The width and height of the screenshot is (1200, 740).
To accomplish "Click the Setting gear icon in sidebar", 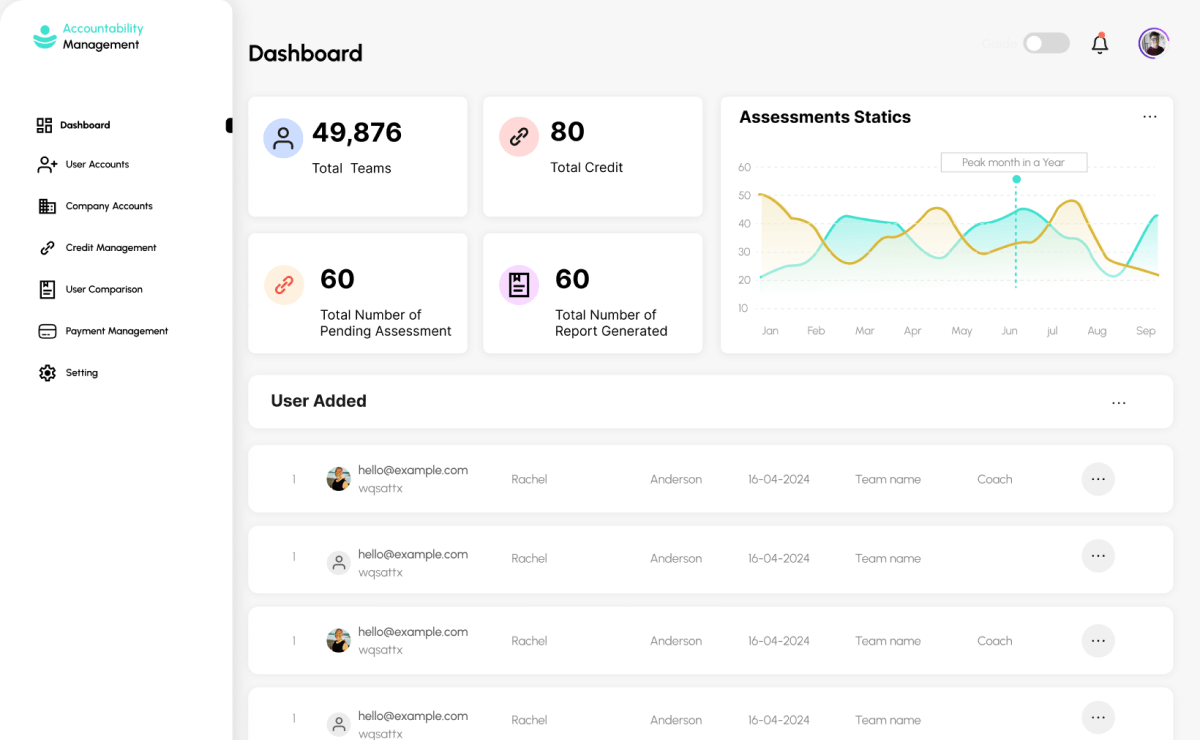I will [47, 373].
